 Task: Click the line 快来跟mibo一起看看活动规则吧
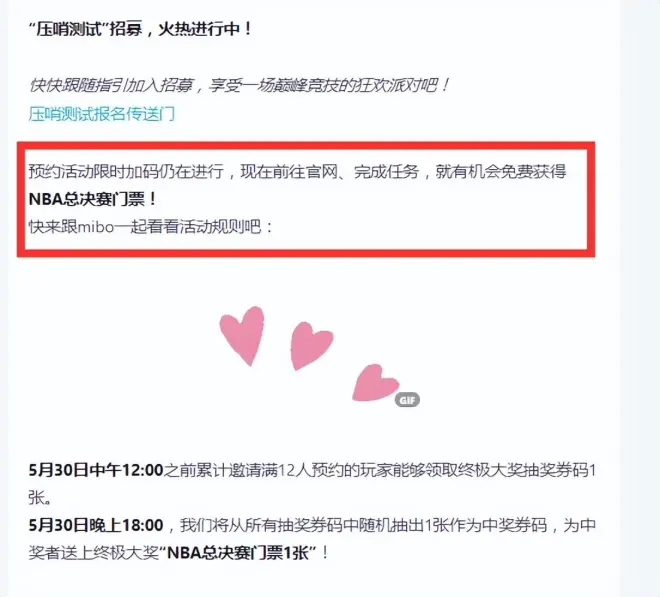(x=151, y=227)
